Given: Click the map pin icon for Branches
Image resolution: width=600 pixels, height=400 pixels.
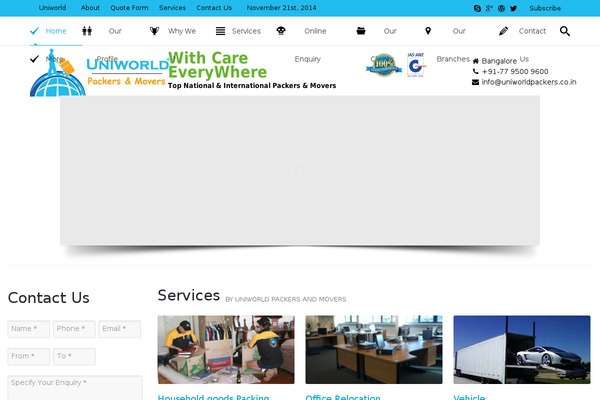Looking at the screenshot, I should [x=428, y=31].
